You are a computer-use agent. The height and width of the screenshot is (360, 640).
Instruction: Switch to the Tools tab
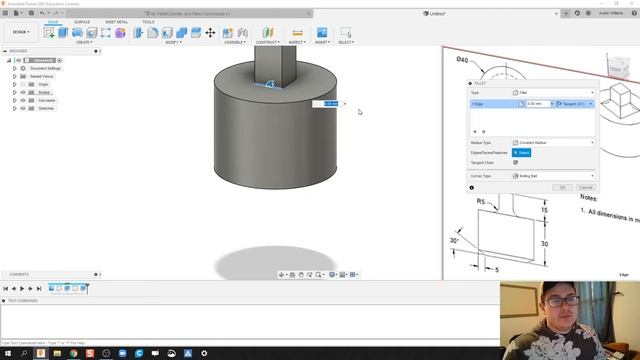coord(148,22)
